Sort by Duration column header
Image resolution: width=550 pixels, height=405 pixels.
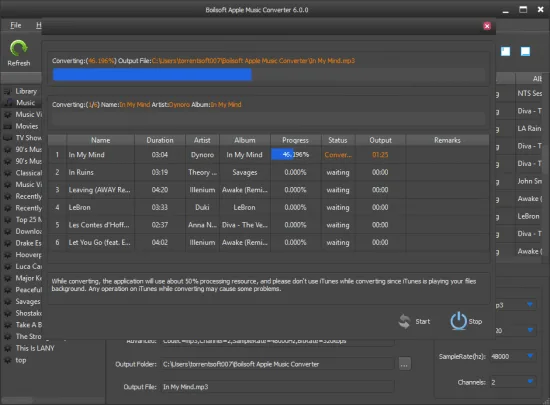point(160,140)
